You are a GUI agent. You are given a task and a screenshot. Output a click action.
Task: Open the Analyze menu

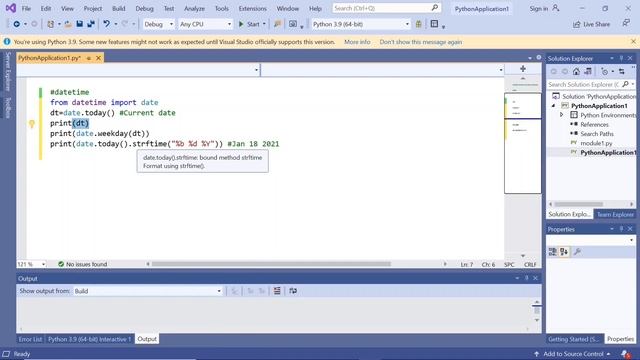[x=194, y=8]
